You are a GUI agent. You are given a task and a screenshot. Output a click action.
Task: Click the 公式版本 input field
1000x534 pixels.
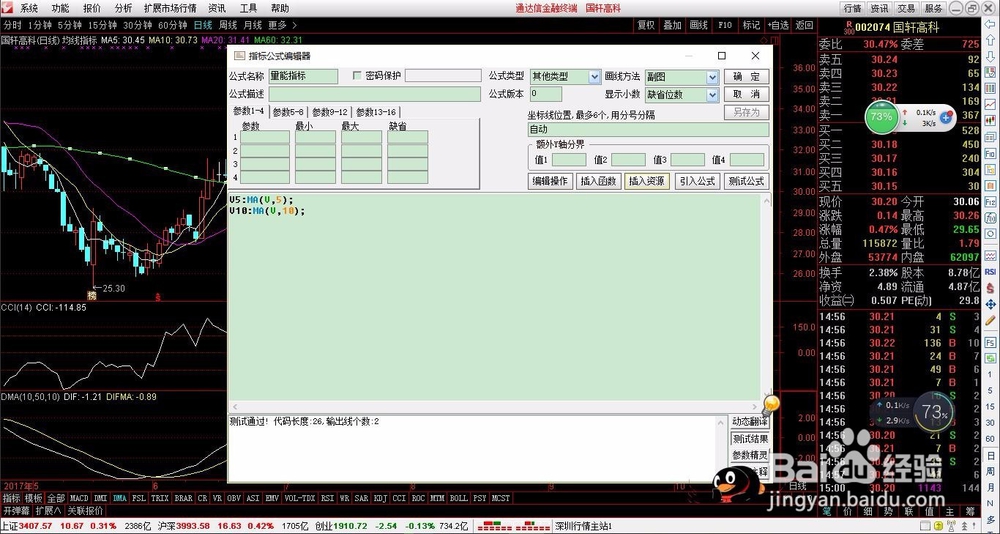[546, 94]
